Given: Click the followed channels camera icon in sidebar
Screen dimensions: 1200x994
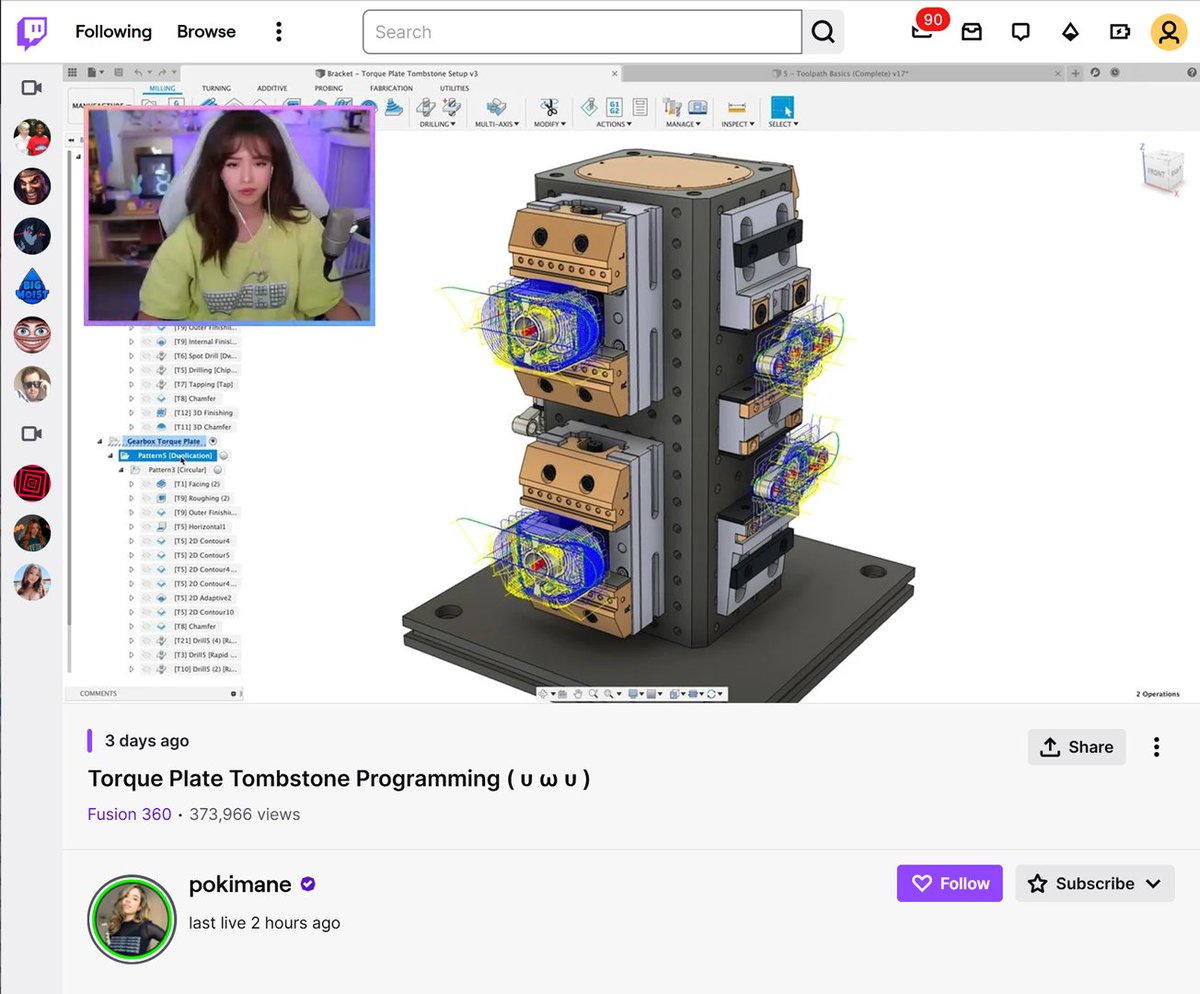Looking at the screenshot, I should (x=32, y=88).
